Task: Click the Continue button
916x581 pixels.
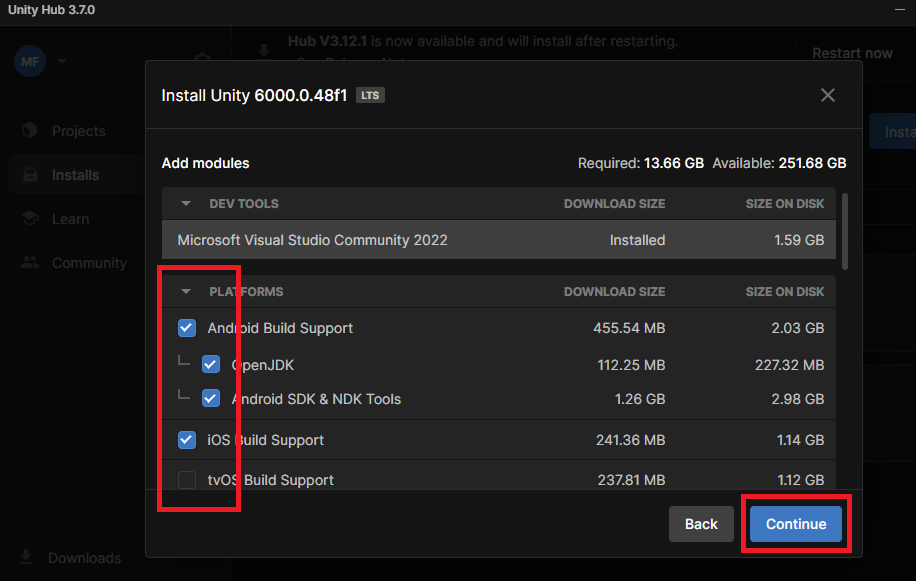Action: tap(796, 524)
